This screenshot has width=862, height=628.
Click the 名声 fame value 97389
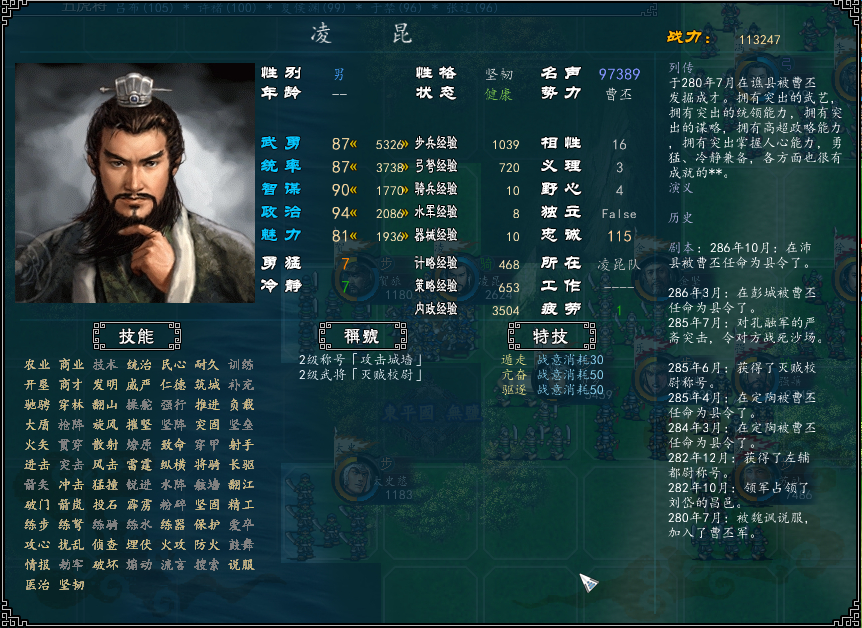(620, 74)
